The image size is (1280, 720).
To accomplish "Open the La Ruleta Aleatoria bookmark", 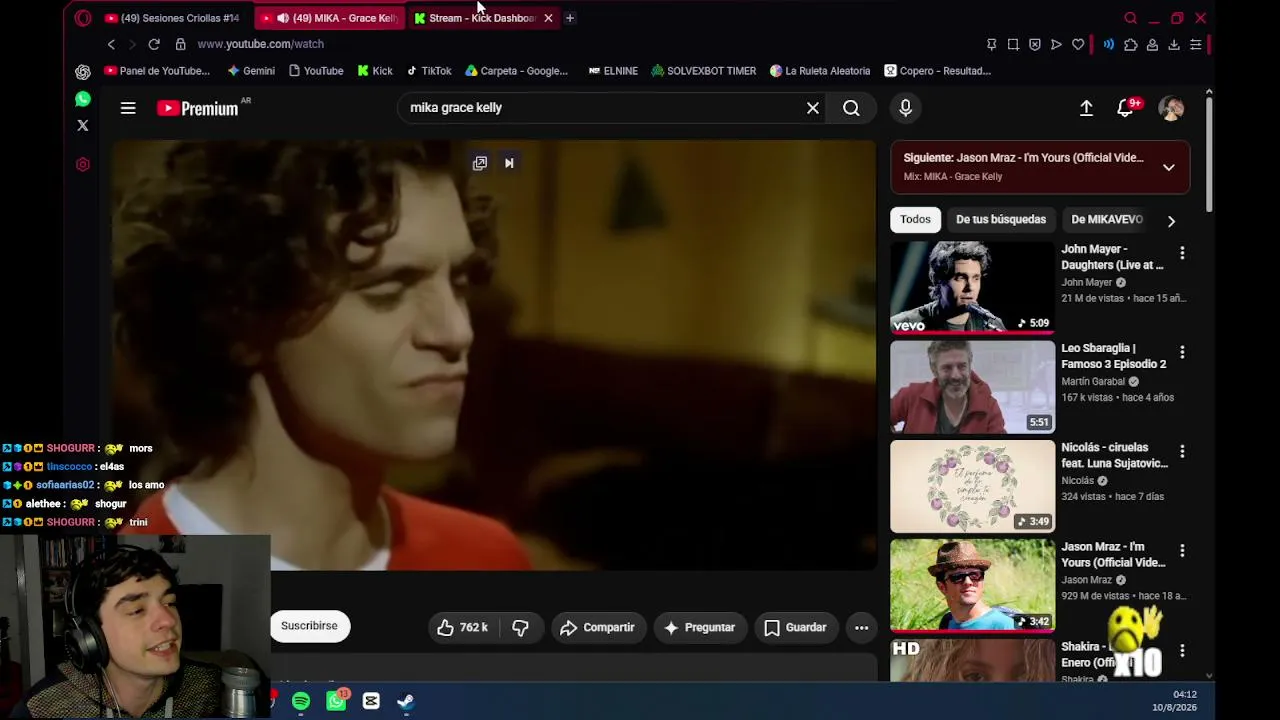I will [820, 71].
